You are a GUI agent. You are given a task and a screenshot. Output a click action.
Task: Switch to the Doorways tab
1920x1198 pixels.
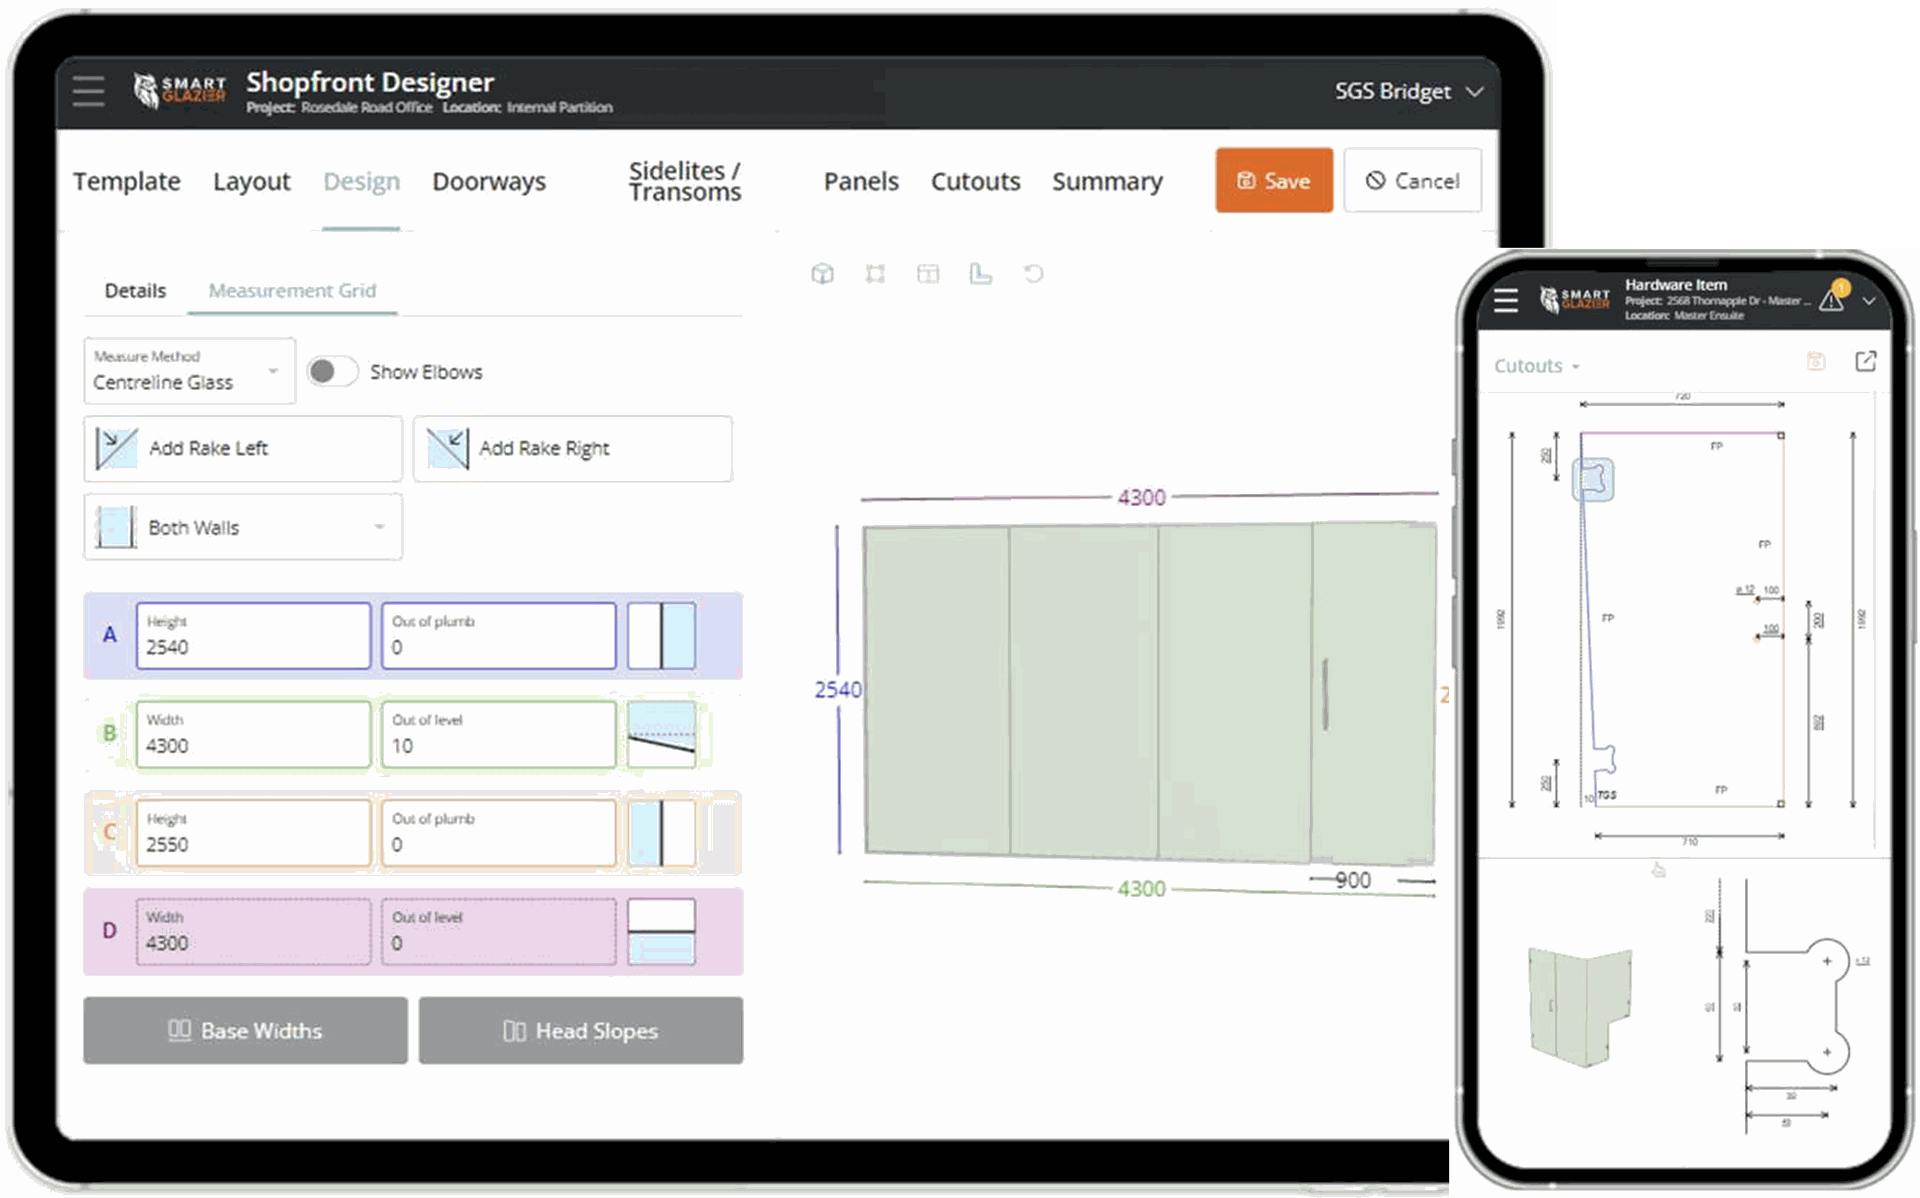pos(488,182)
